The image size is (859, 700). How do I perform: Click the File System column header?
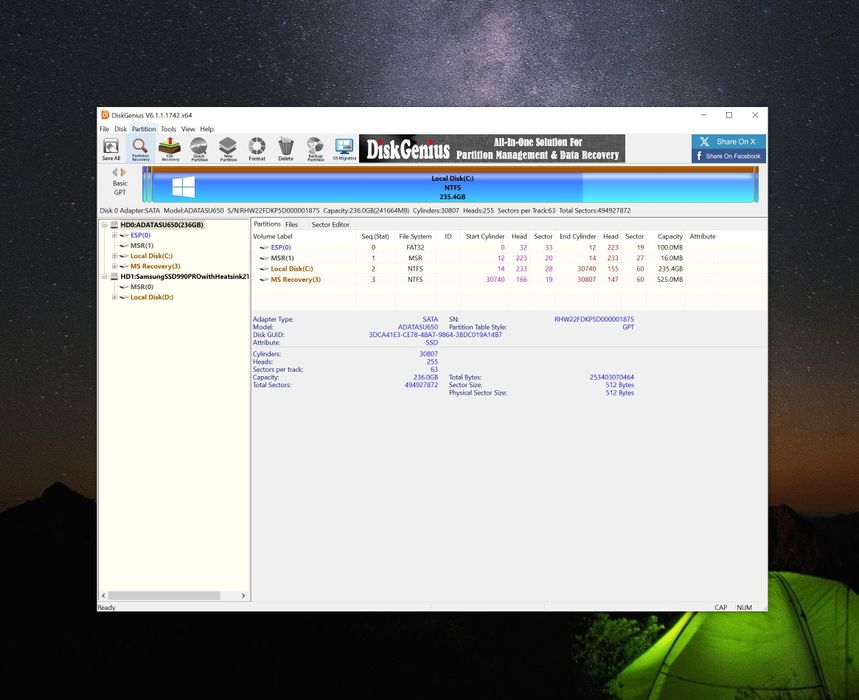pos(415,237)
